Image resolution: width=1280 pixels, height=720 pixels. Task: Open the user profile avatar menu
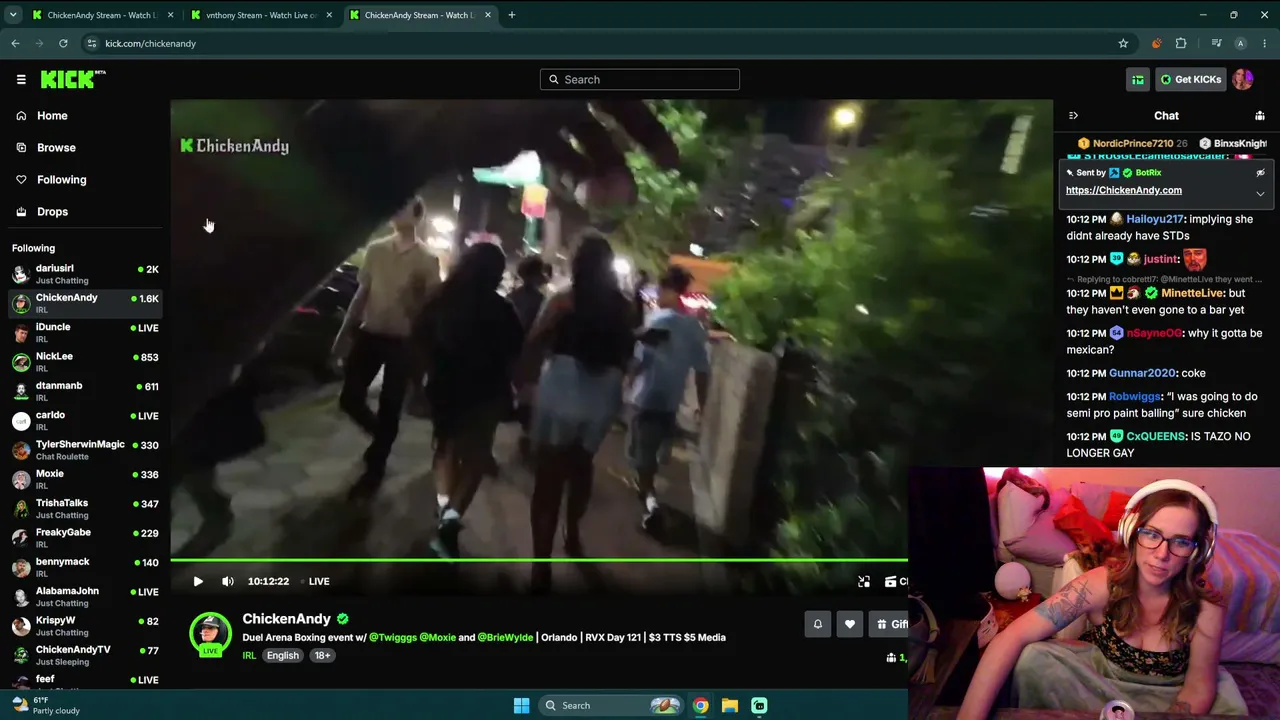click(1243, 79)
